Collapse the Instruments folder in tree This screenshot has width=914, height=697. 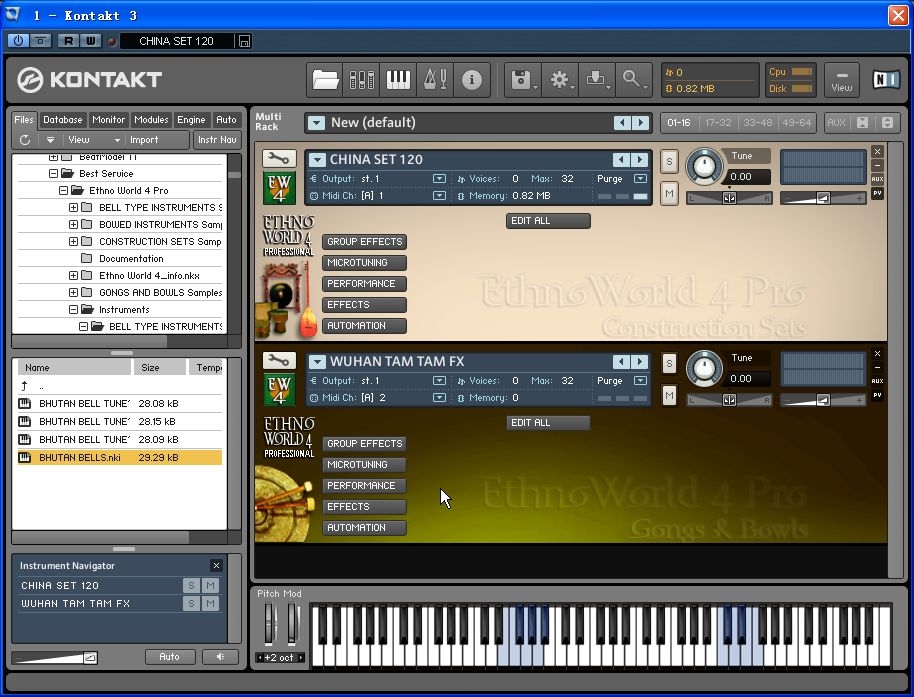tap(73, 309)
